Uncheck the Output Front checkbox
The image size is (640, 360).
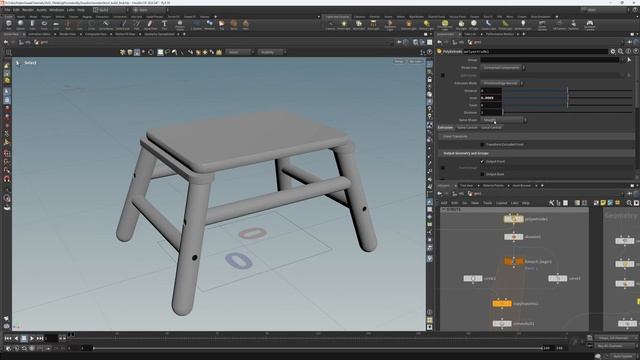(x=482, y=162)
